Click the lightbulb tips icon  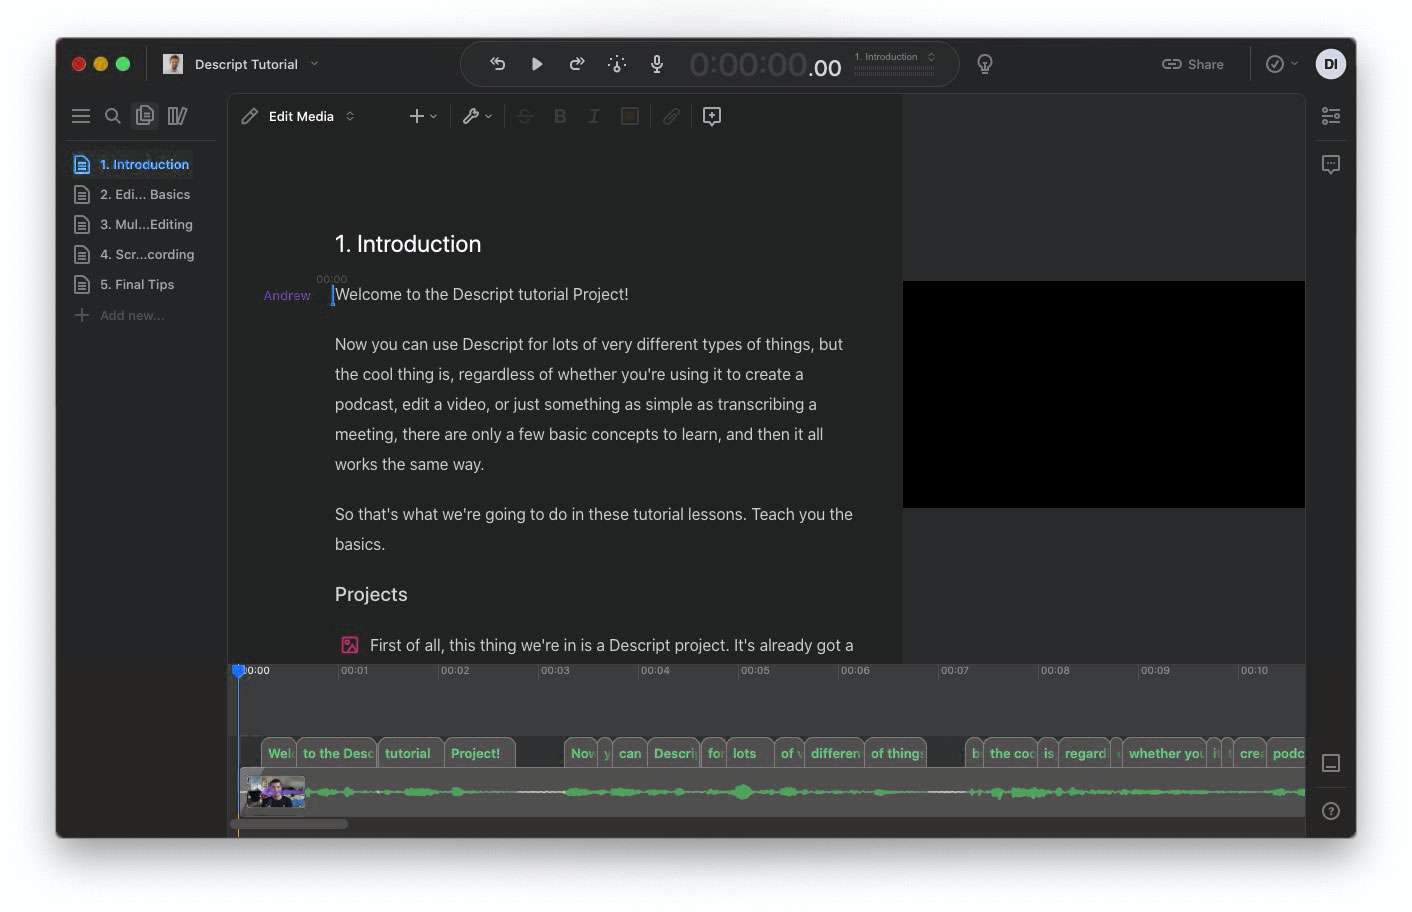coord(985,64)
